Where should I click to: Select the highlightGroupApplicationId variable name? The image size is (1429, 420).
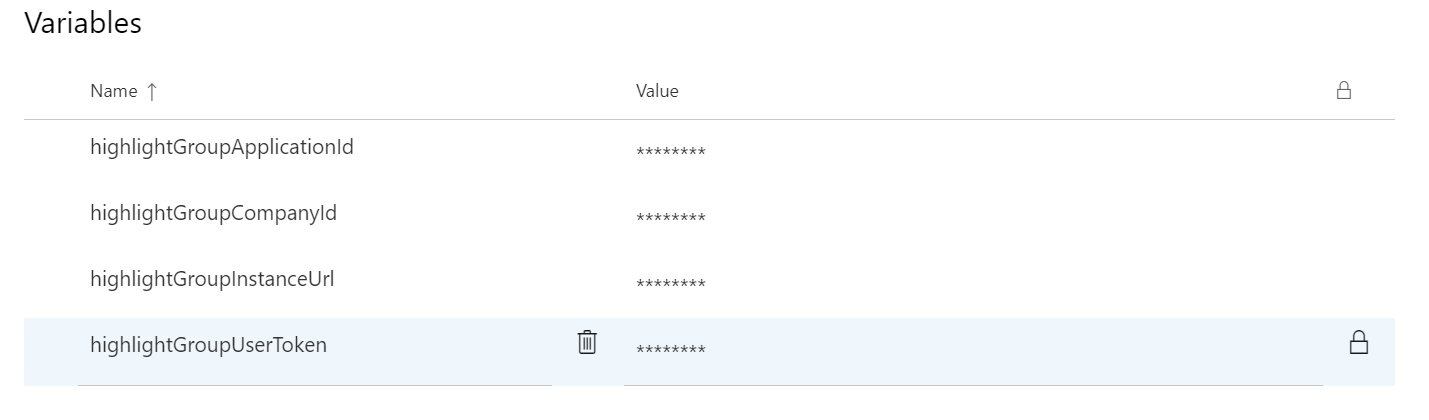tap(222, 148)
